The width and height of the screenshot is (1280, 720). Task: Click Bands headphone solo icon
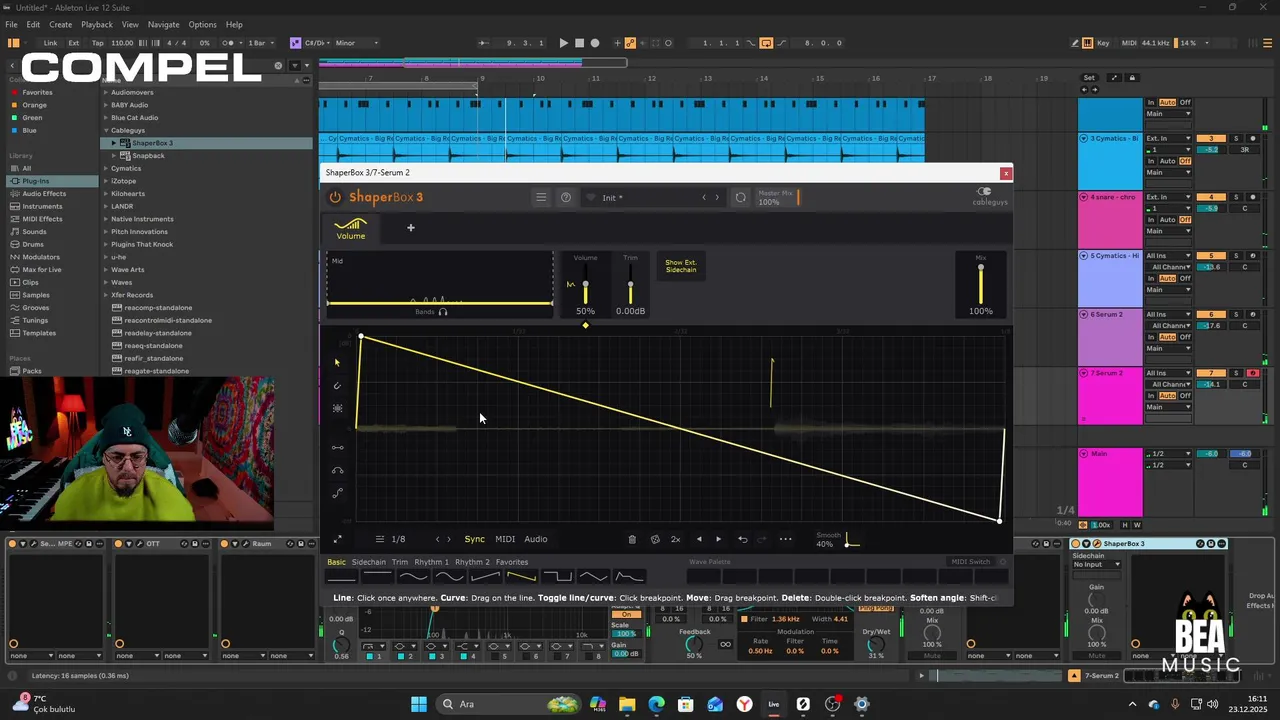[x=443, y=312]
